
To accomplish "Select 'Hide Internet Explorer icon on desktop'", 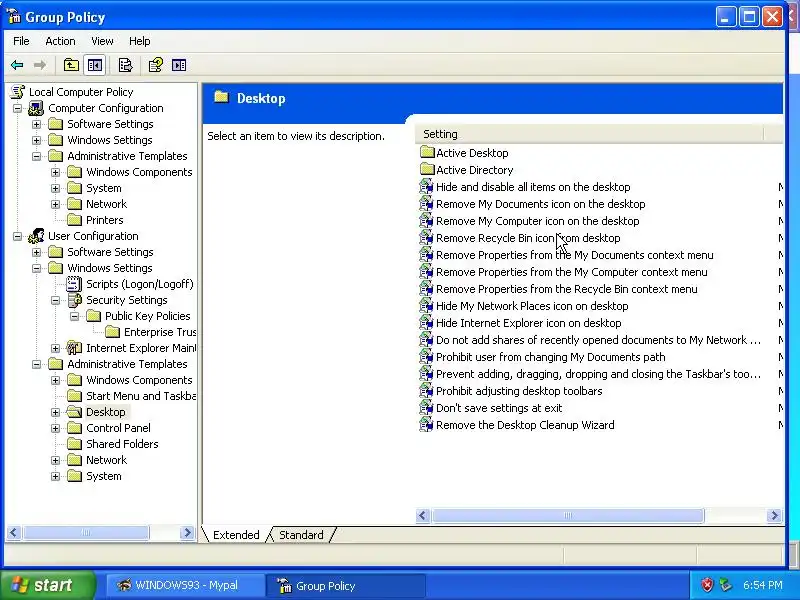I will tap(528, 323).
